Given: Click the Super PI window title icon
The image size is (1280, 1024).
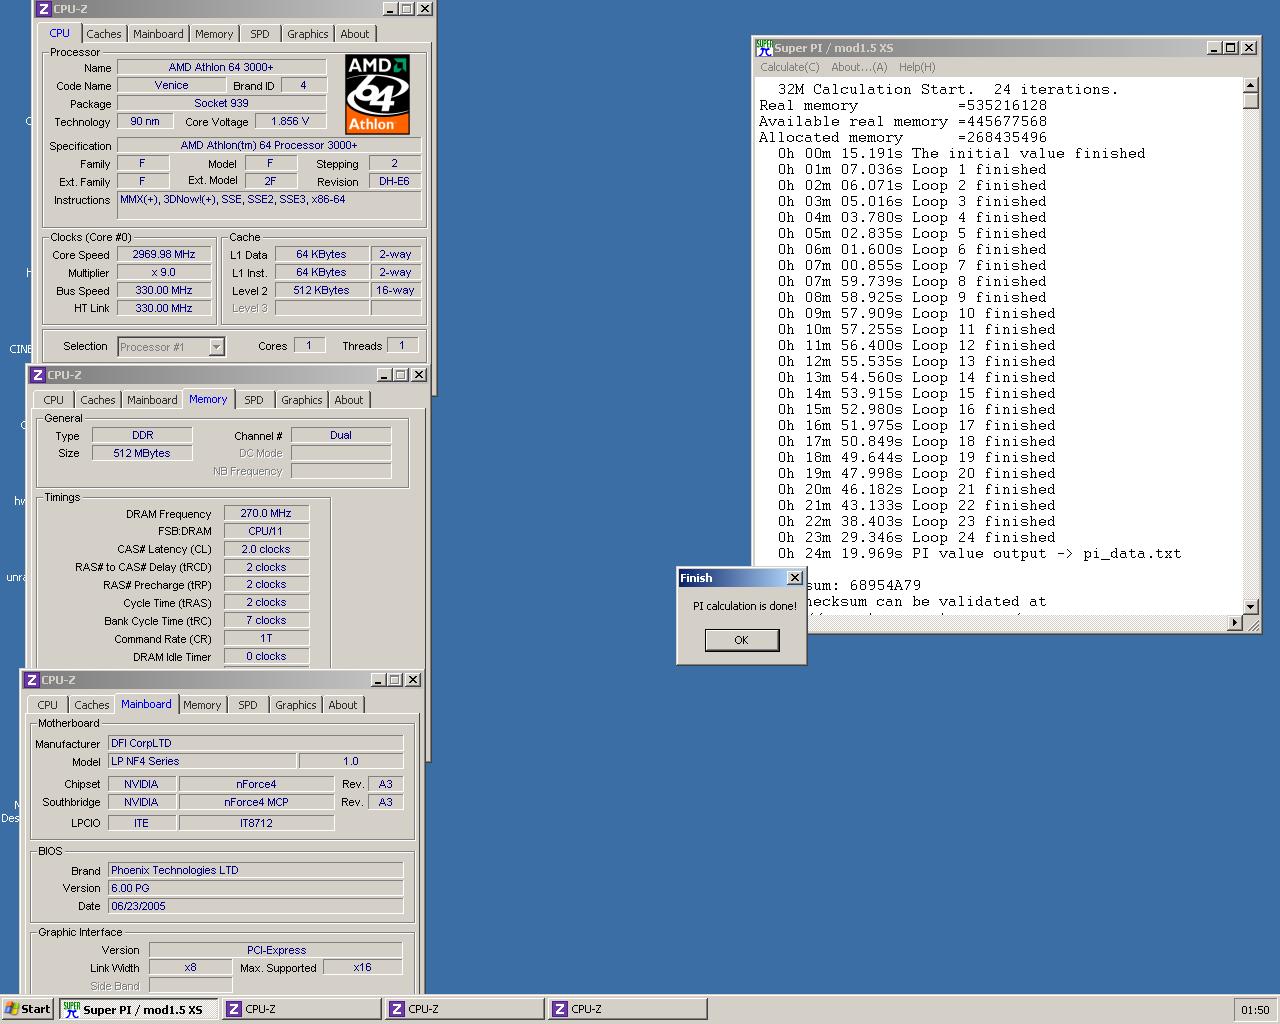Looking at the screenshot, I should (764, 47).
